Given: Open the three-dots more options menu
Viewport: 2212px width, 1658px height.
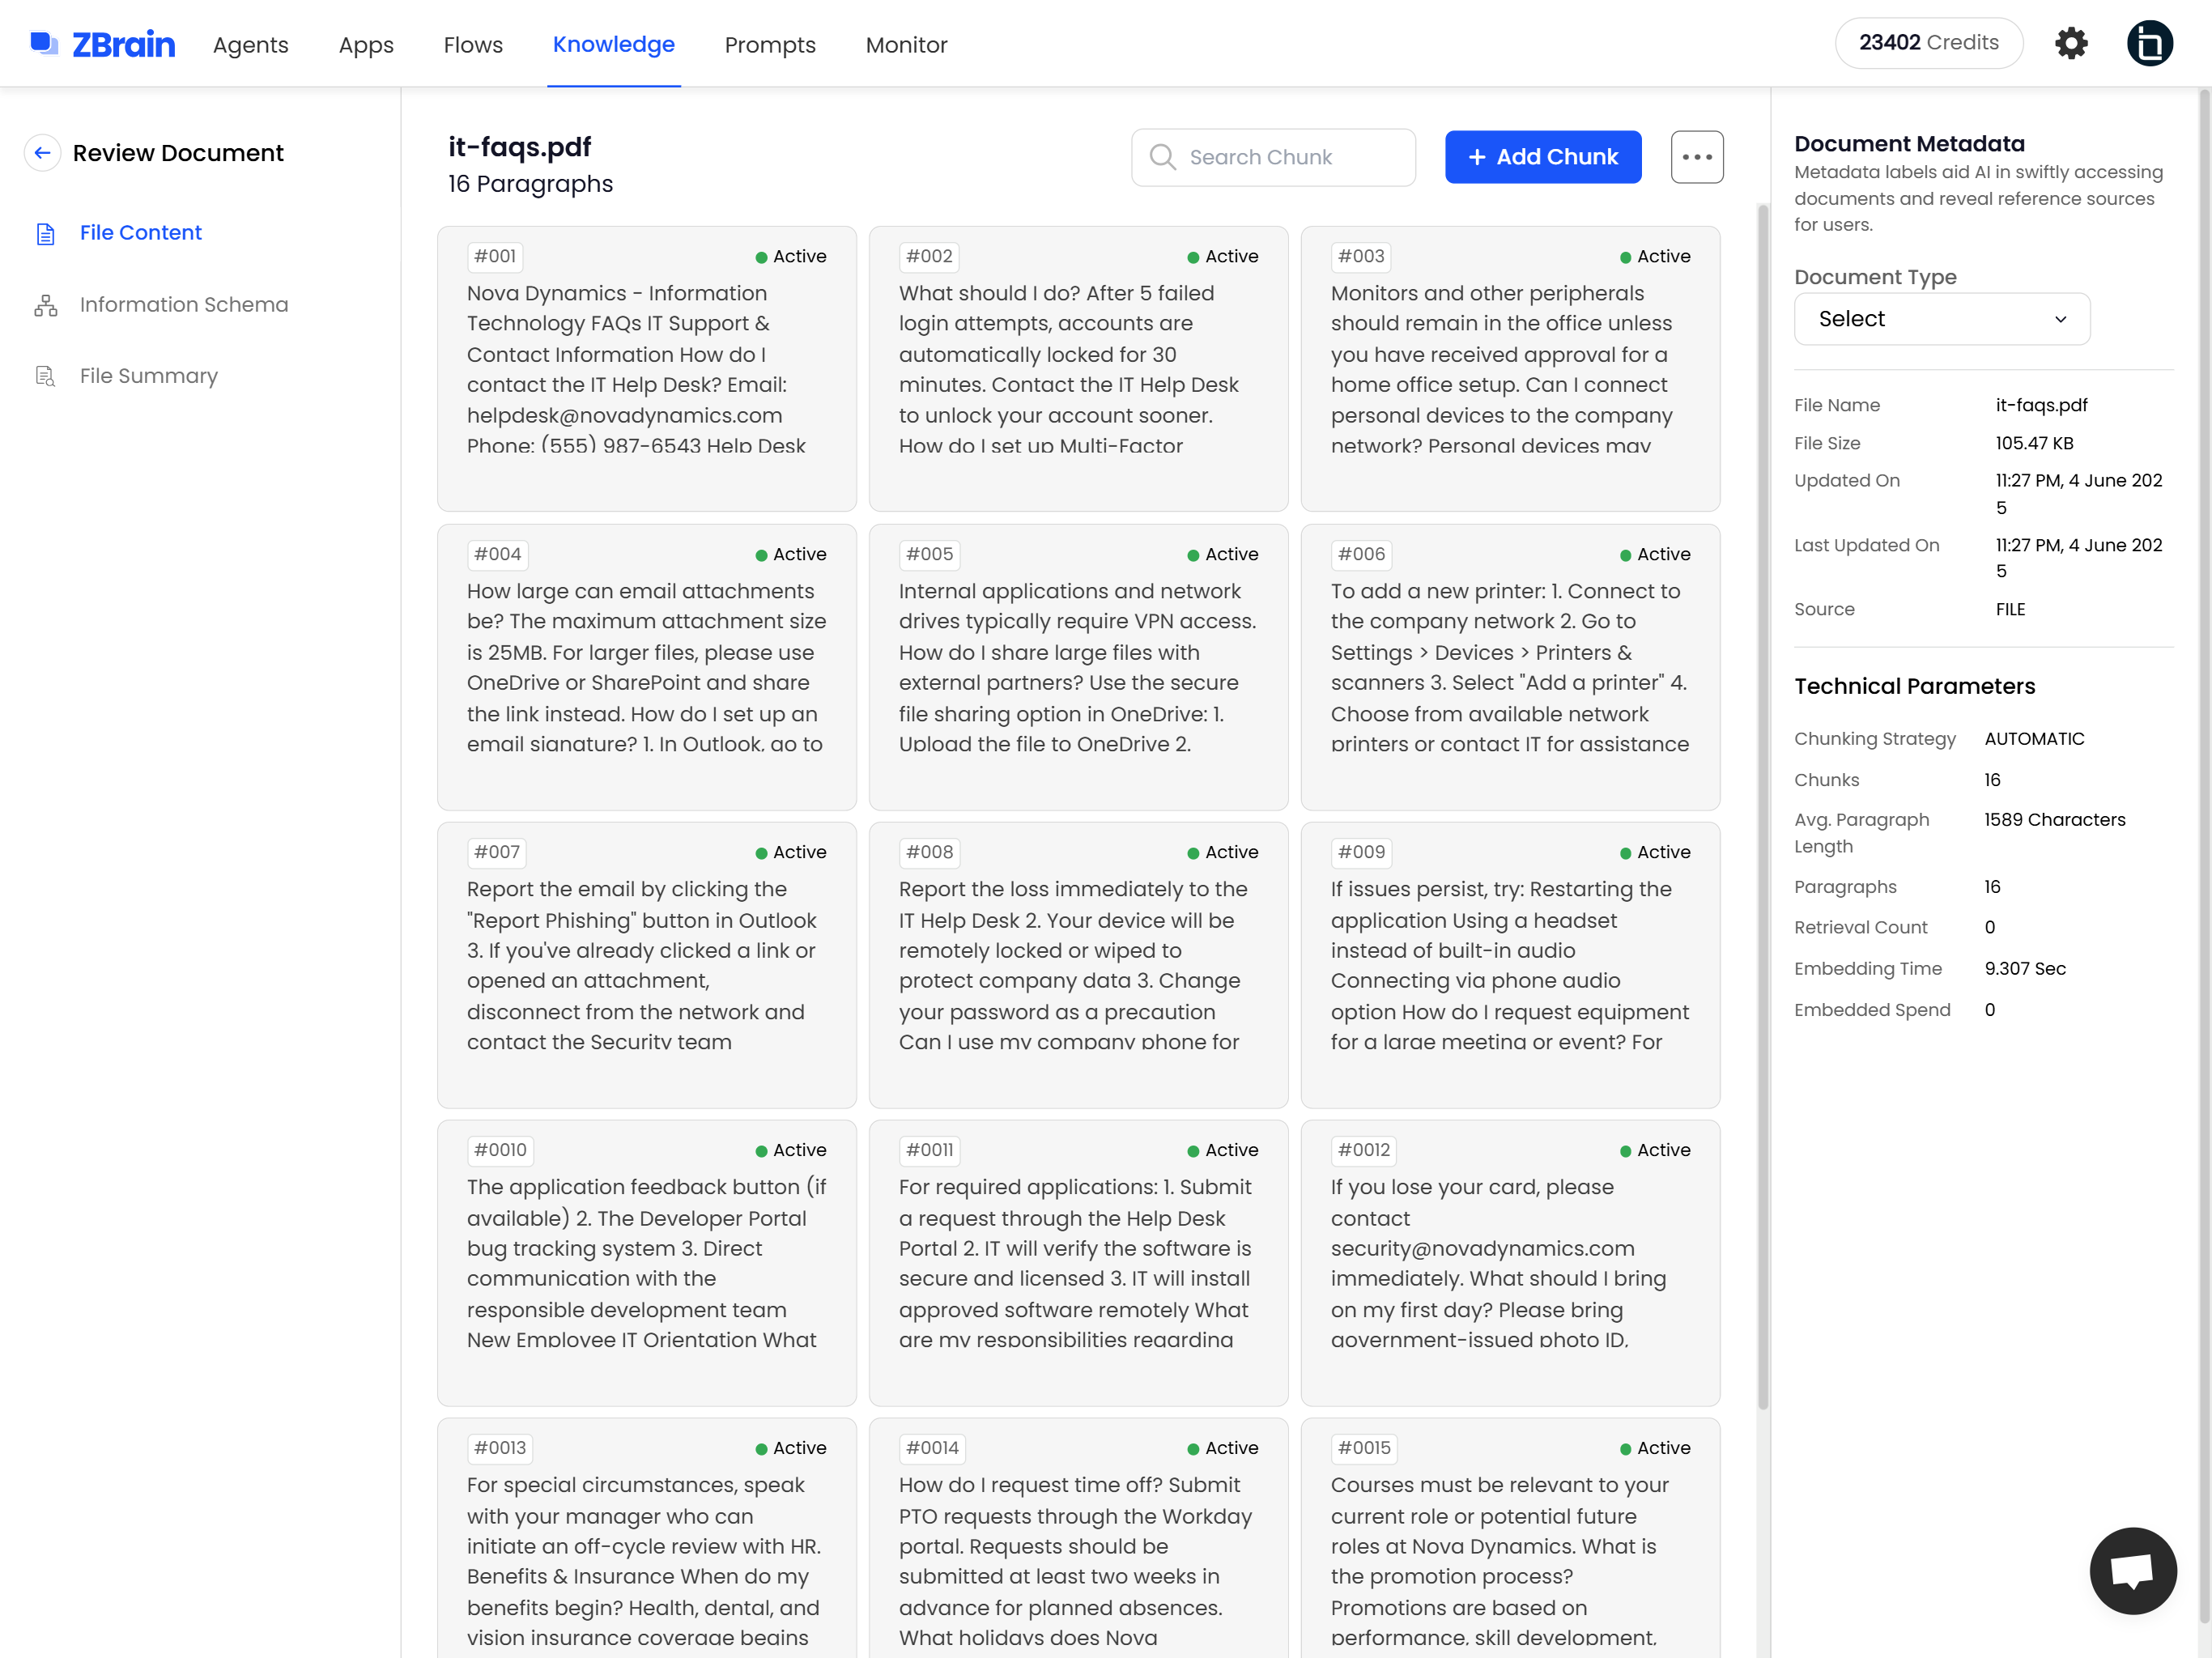Looking at the screenshot, I should 1697,157.
